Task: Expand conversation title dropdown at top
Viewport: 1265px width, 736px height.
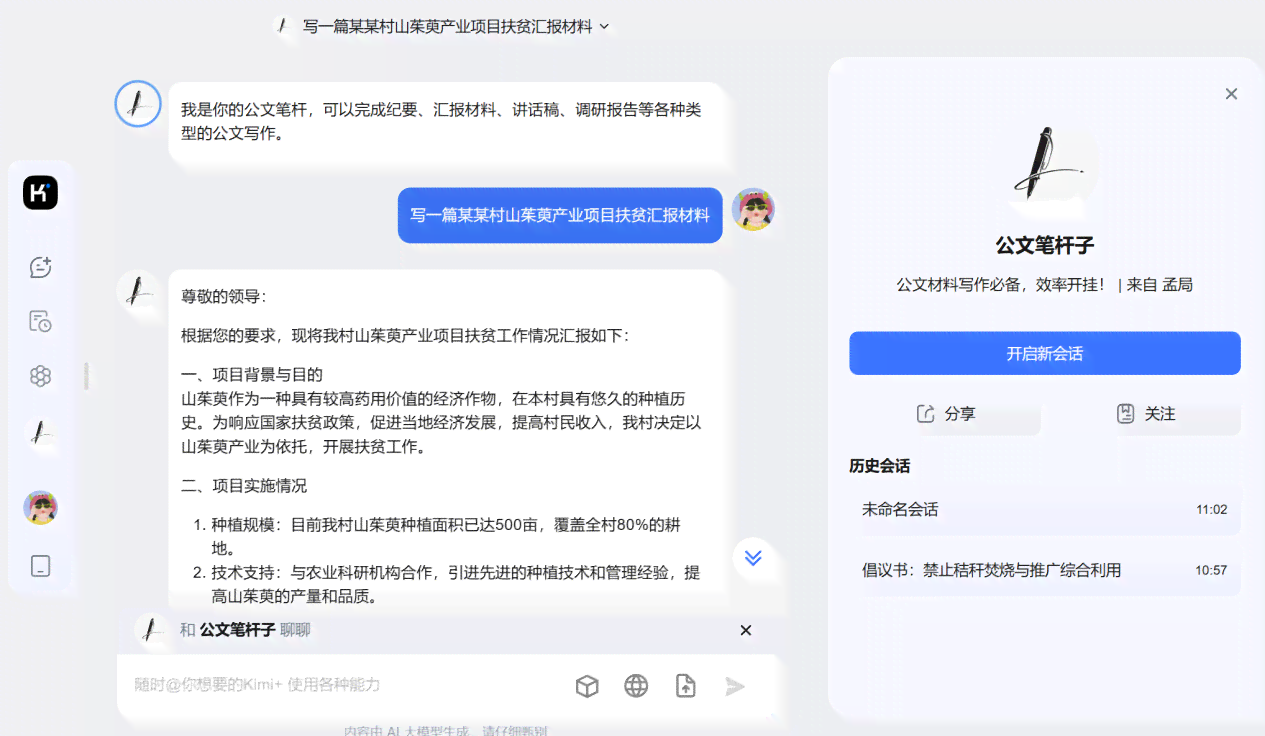Action: coord(604,27)
